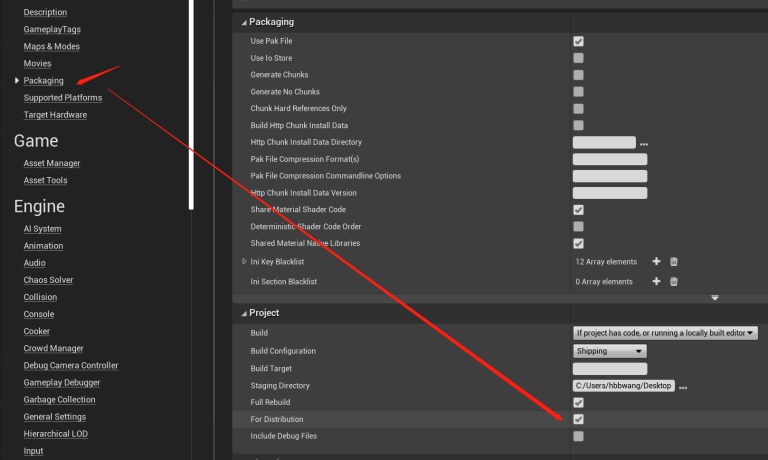The width and height of the screenshot is (768, 460).
Task: Open Build Configuration Shipping dropdown
Action: pos(610,351)
